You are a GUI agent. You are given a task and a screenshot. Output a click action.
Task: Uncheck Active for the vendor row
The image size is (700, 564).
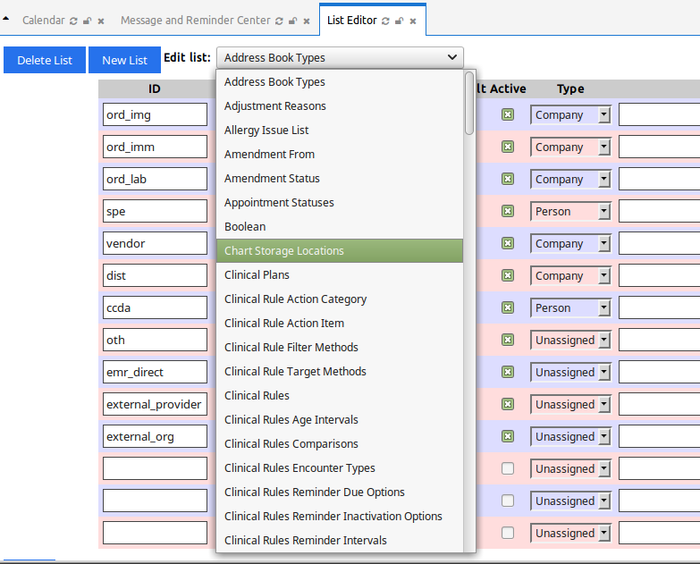pyautogui.click(x=508, y=243)
